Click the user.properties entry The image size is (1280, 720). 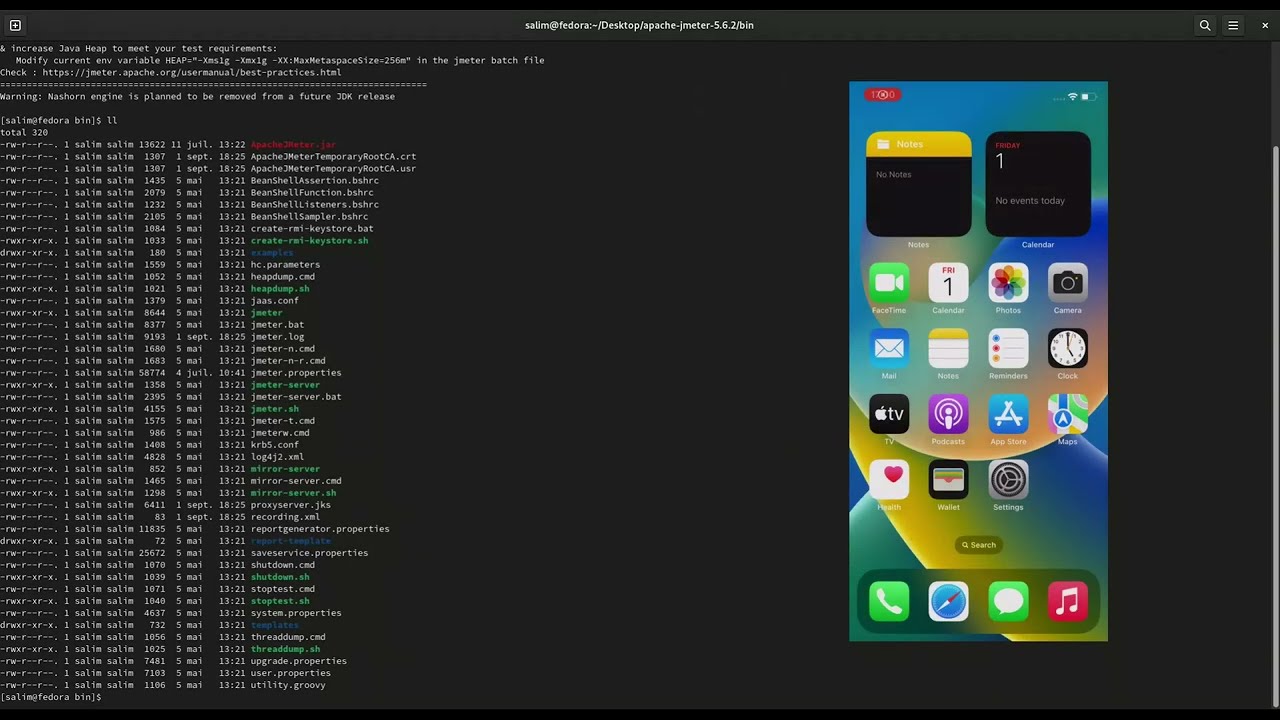pos(290,673)
